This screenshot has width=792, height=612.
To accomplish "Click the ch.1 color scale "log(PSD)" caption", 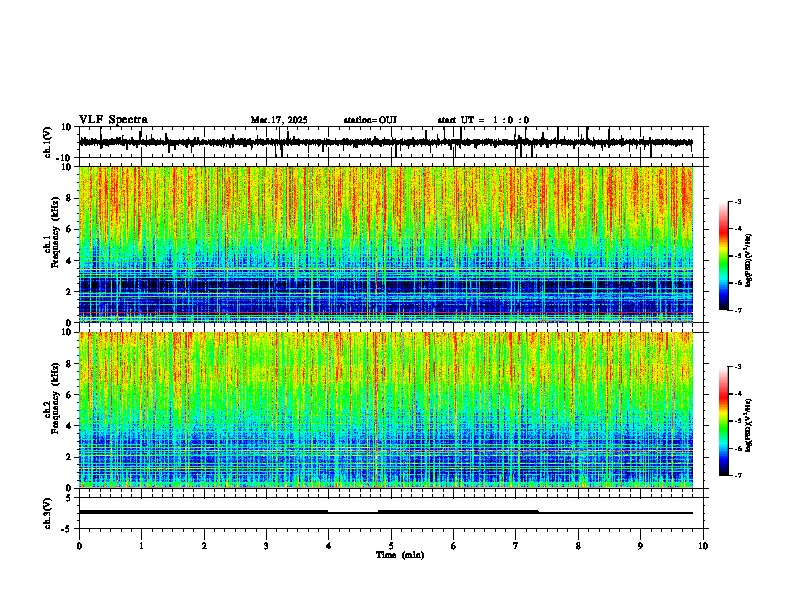I will click(749, 260).
